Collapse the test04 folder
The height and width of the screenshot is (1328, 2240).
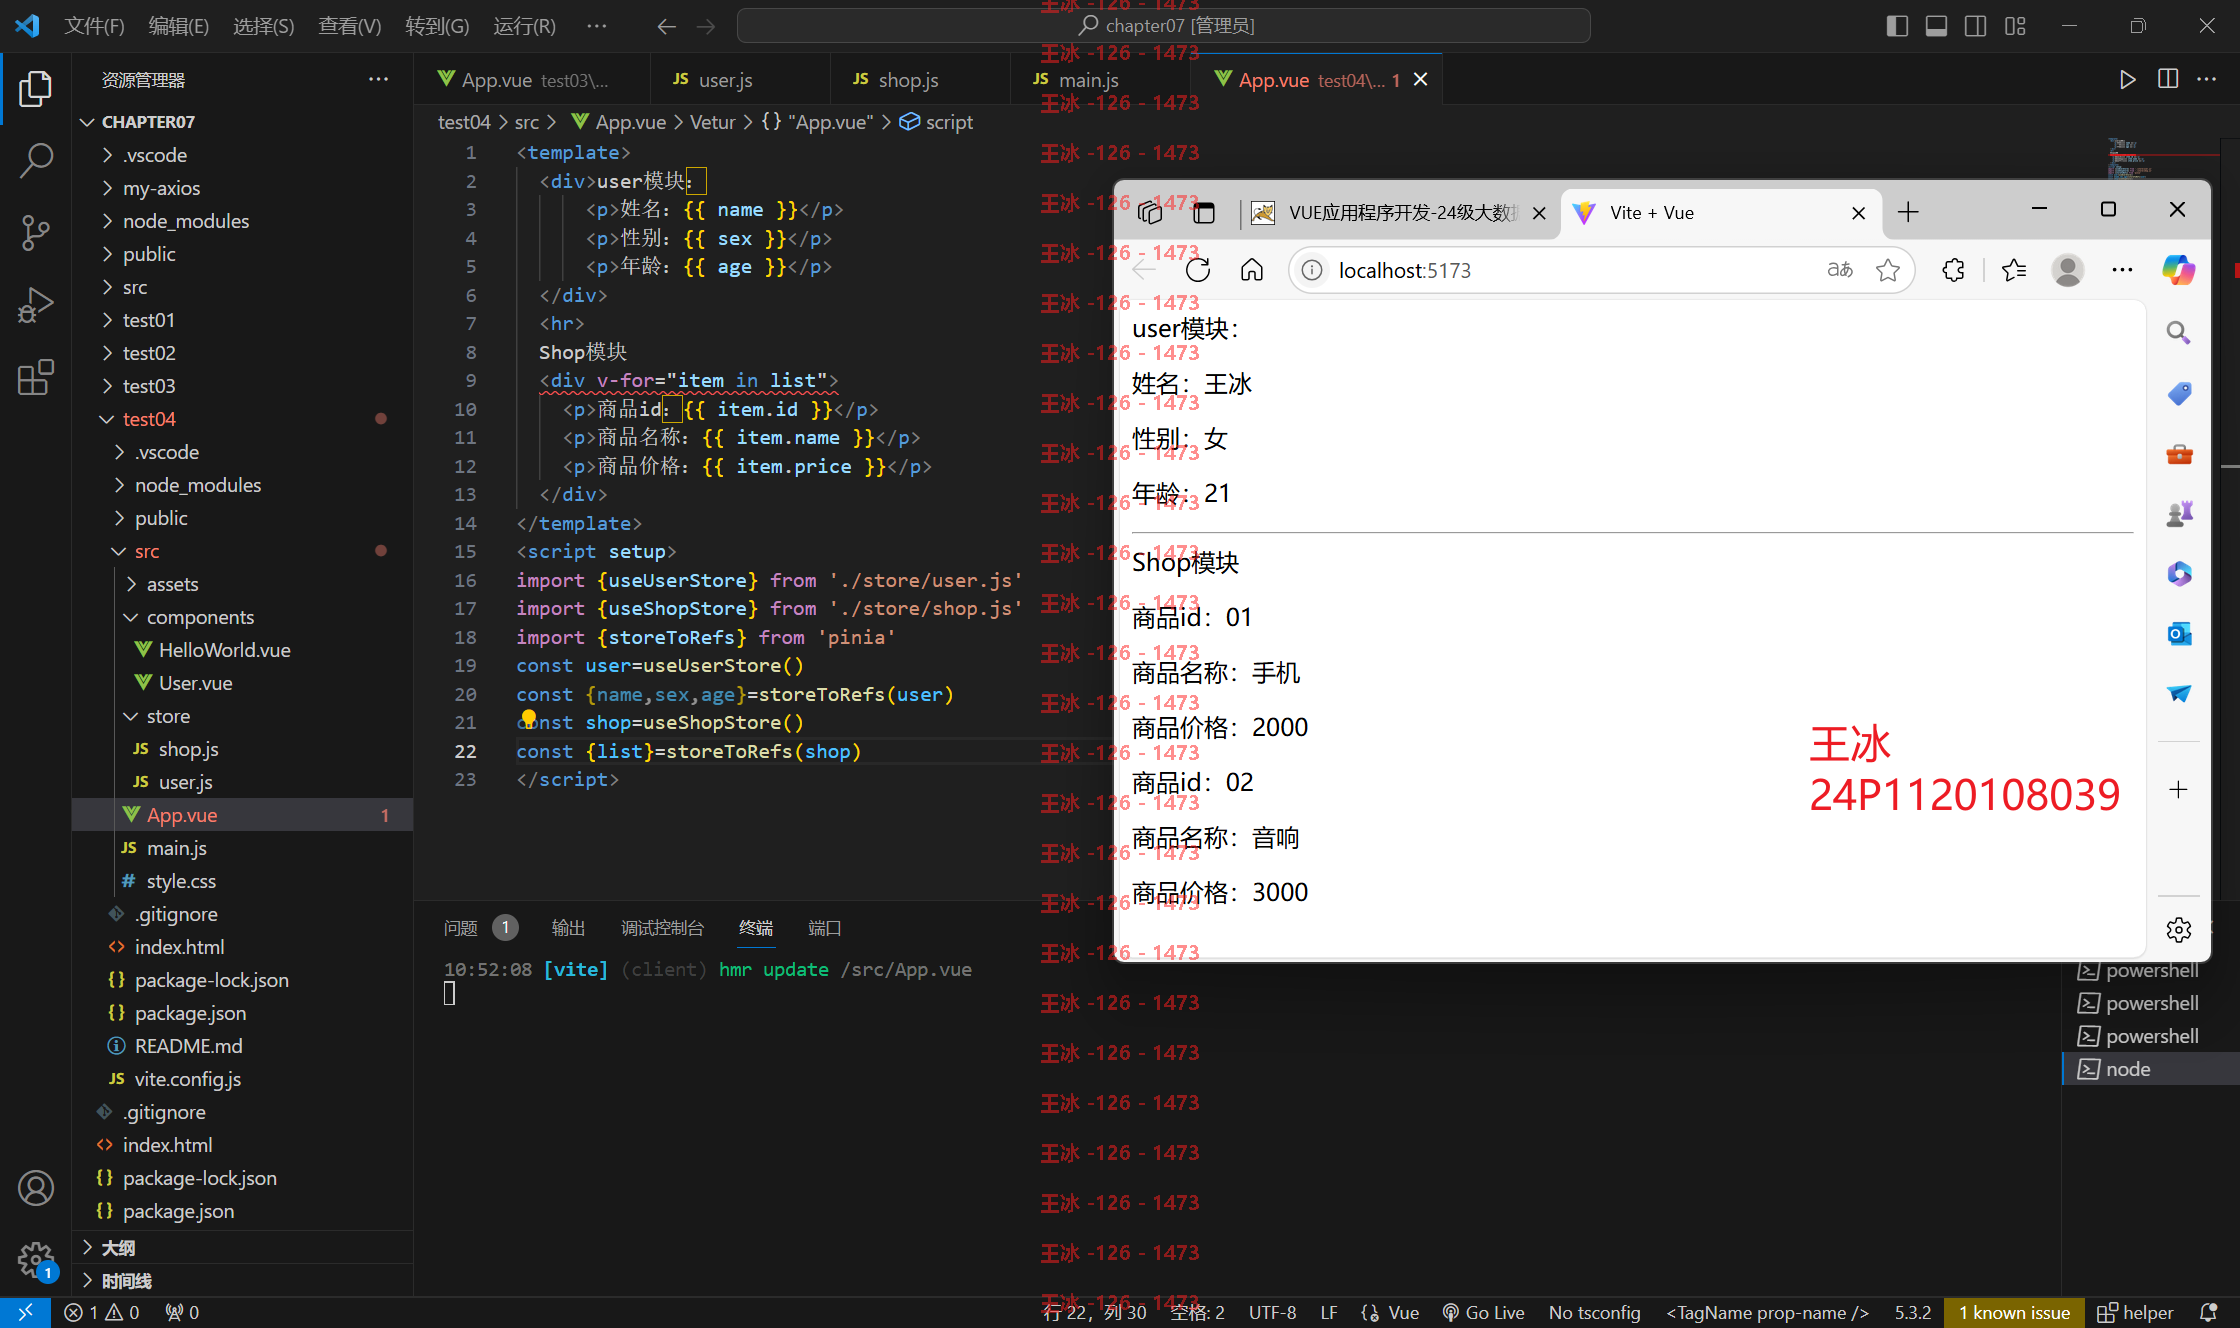click(x=242, y=419)
